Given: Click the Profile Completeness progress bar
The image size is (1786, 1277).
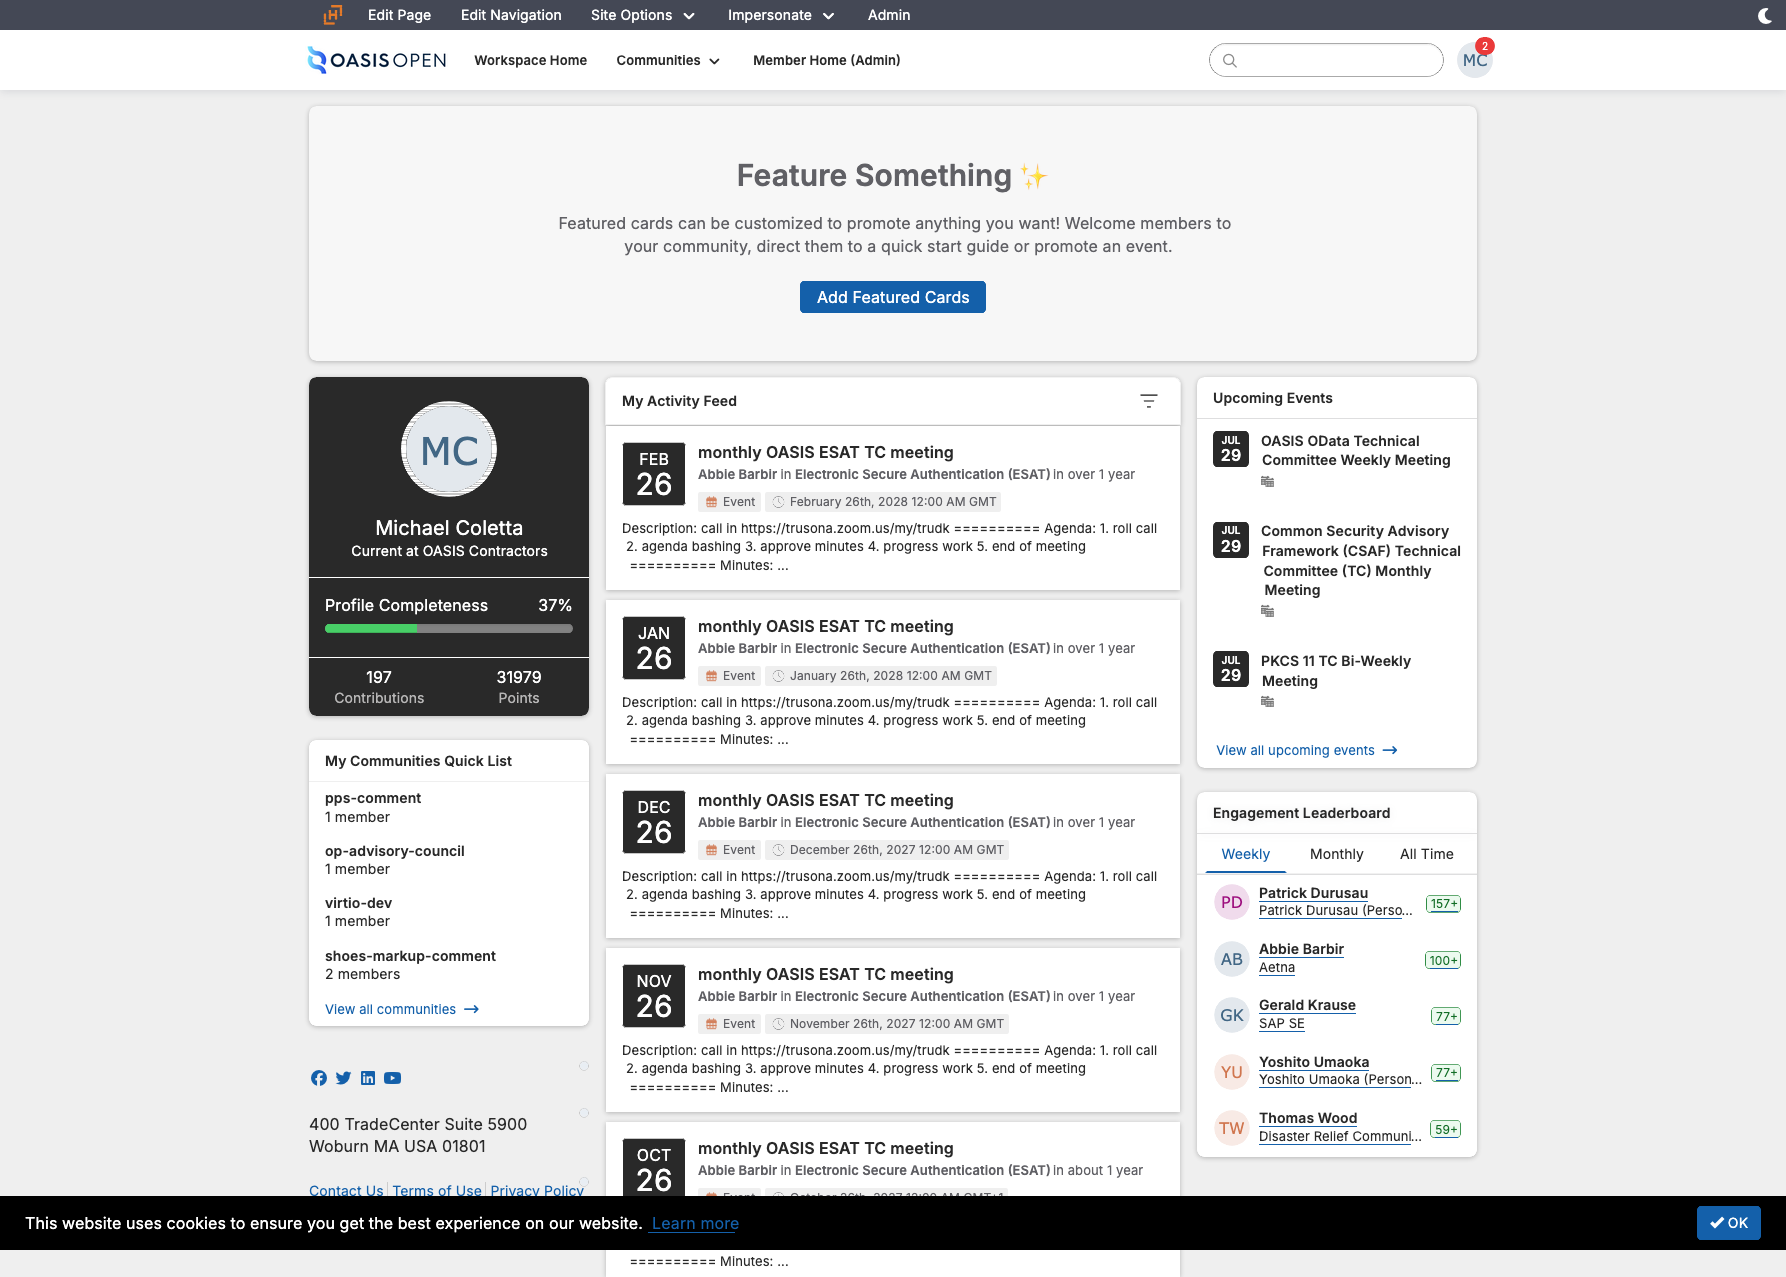Looking at the screenshot, I should pyautogui.click(x=449, y=629).
